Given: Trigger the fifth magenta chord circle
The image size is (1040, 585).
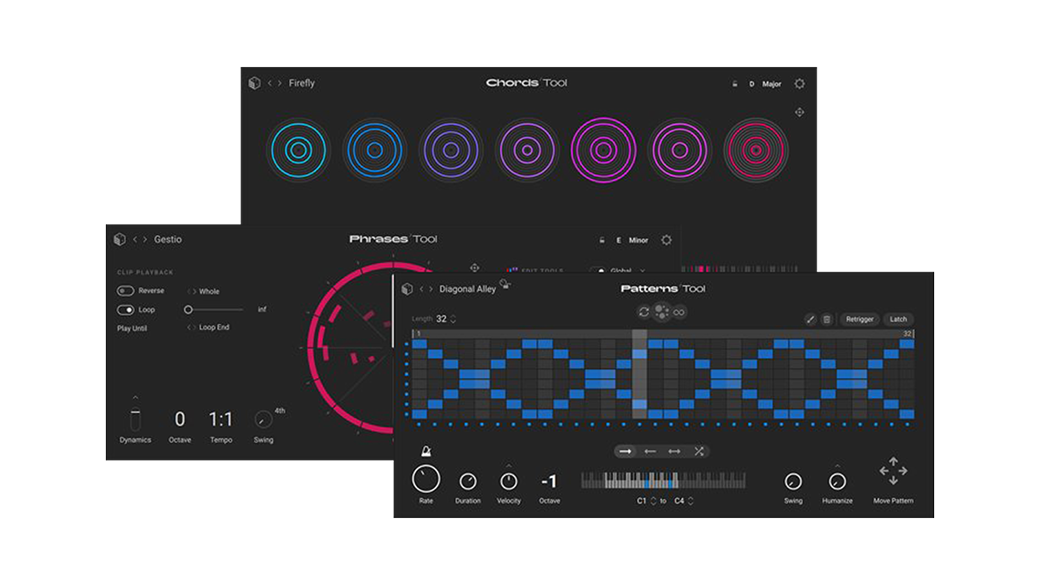Looking at the screenshot, I should (x=604, y=150).
